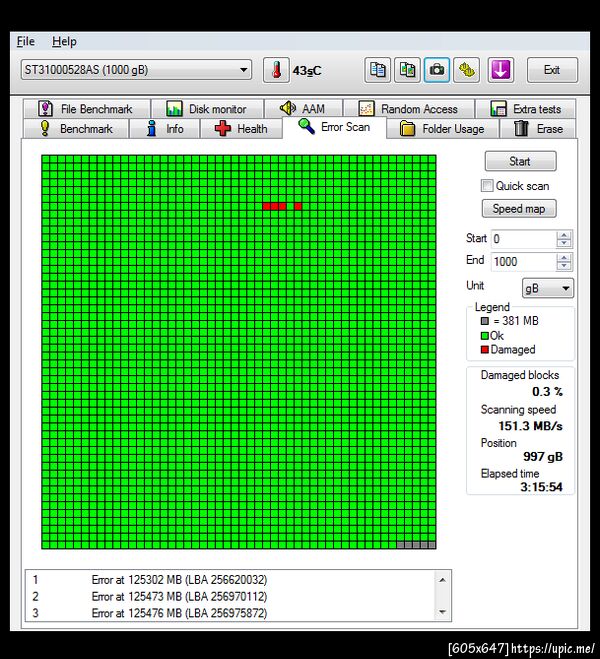Viewport: 600px width, 659px height.
Task: Open the Unit gB dropdown
Action: point(547,288)
